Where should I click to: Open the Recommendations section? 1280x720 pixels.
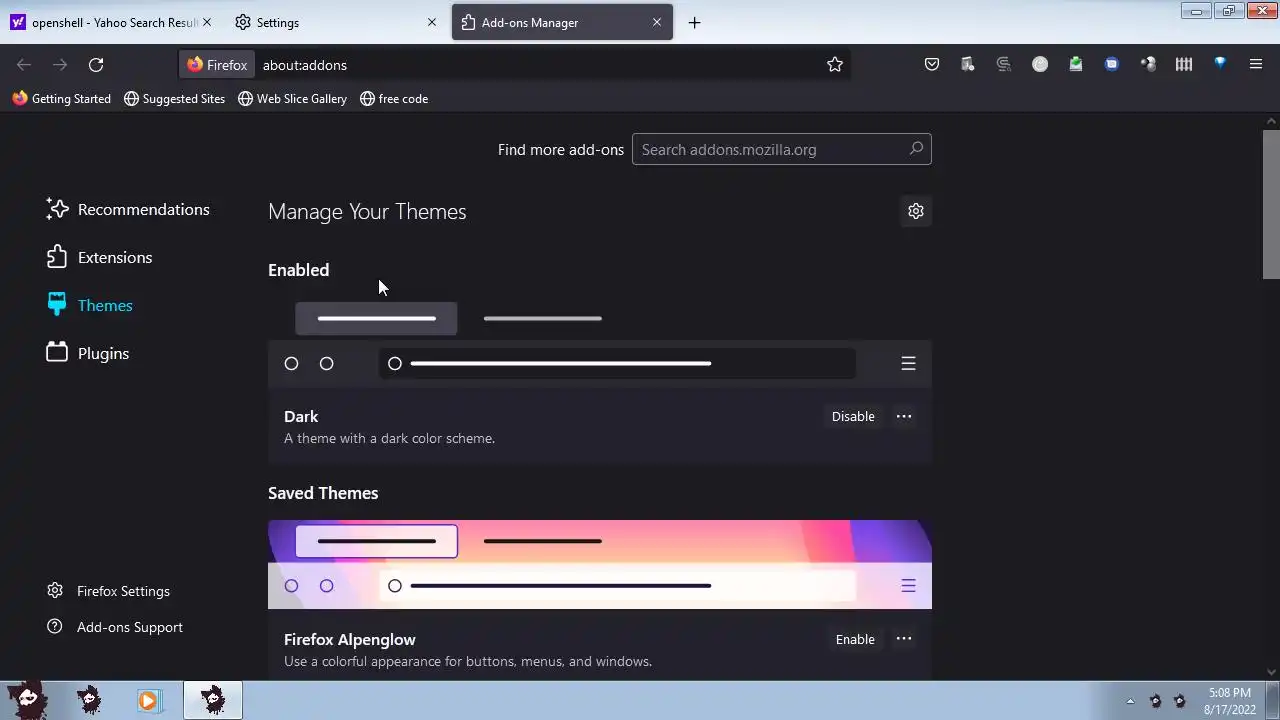point(128,209)
